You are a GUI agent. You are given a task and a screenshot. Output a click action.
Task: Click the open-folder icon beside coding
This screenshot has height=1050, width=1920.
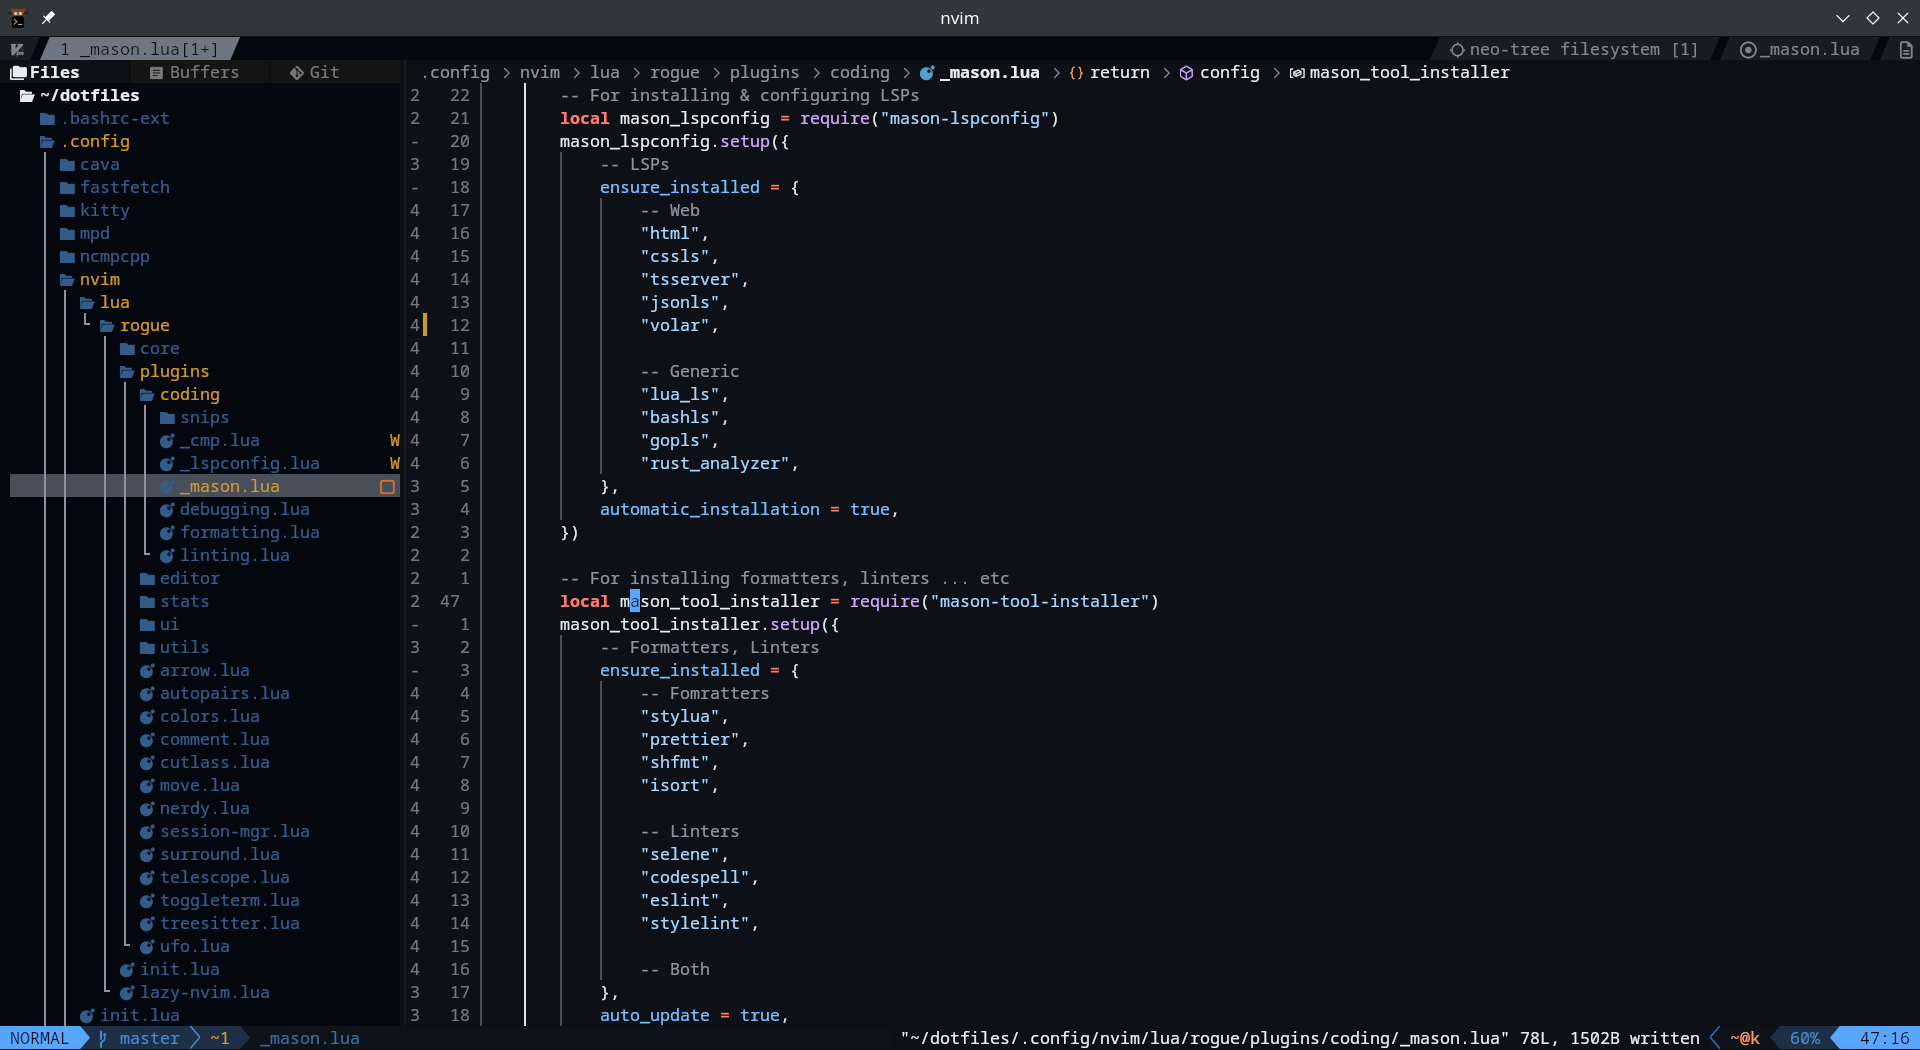point(147,395)
